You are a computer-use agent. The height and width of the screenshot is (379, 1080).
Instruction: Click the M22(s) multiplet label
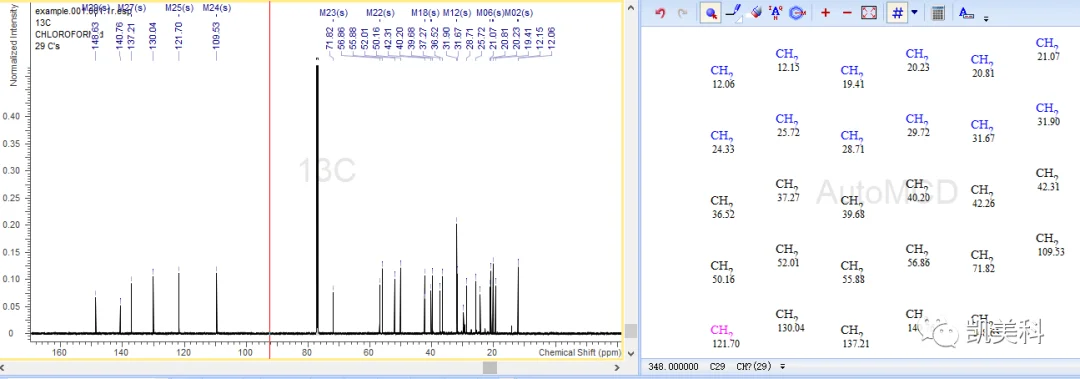pos(380,13)
